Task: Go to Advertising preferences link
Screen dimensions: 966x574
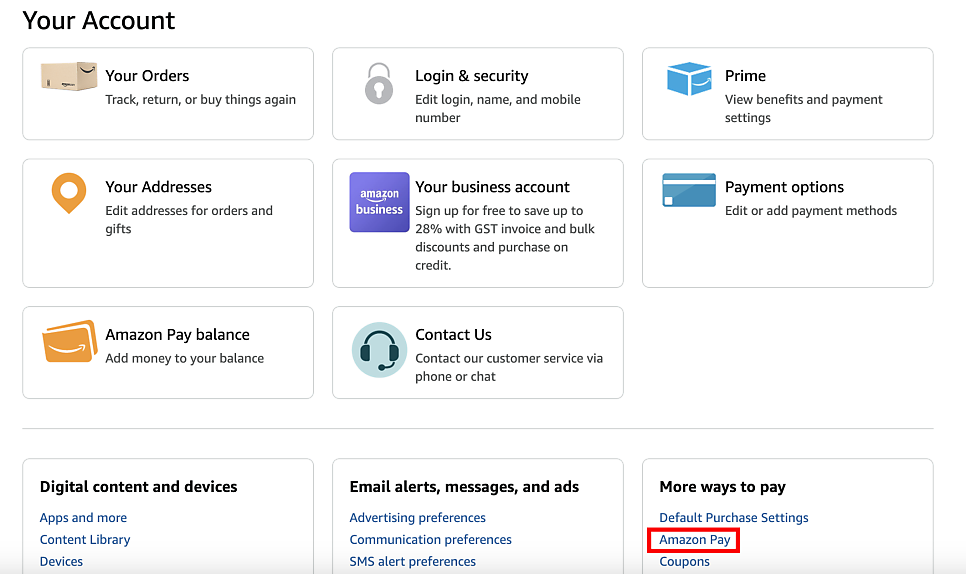Action: (418, 518)
